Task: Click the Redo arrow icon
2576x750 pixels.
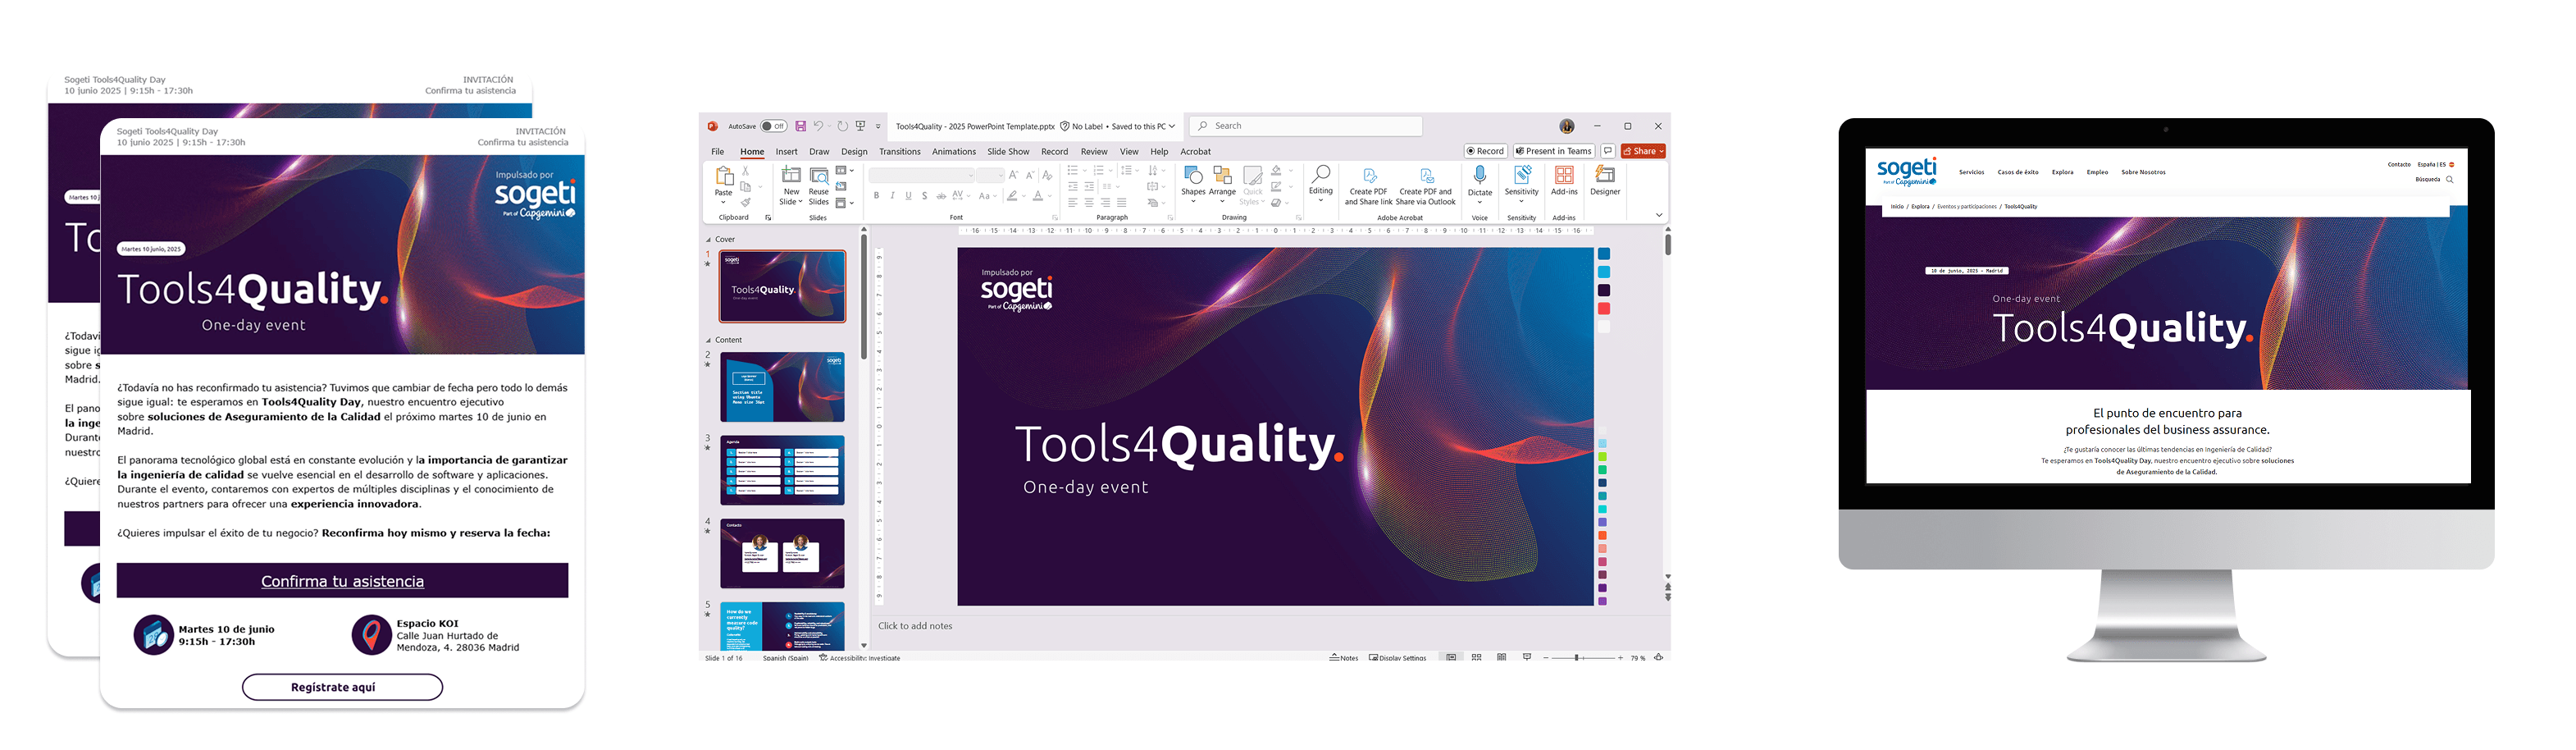Action: [x=842, y=126]
